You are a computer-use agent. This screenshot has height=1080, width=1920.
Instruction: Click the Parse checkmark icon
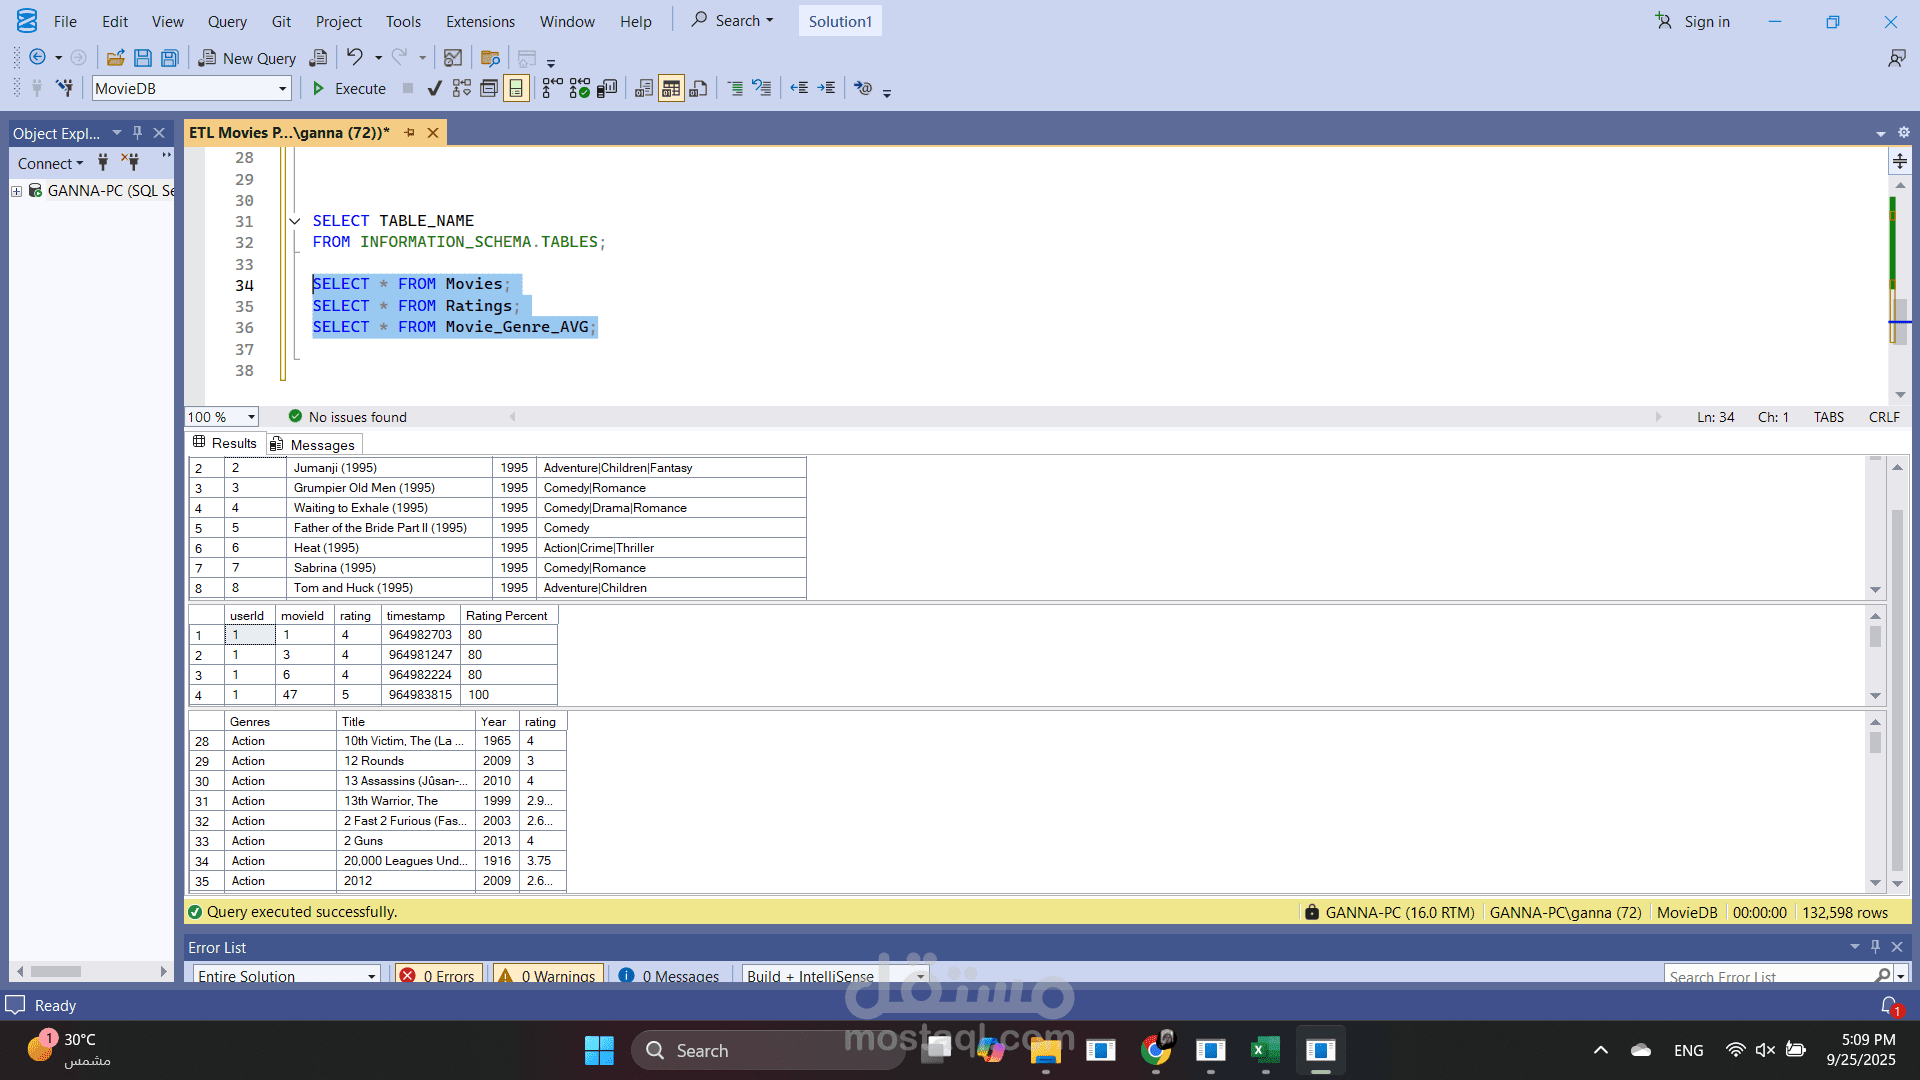point(434,89)
